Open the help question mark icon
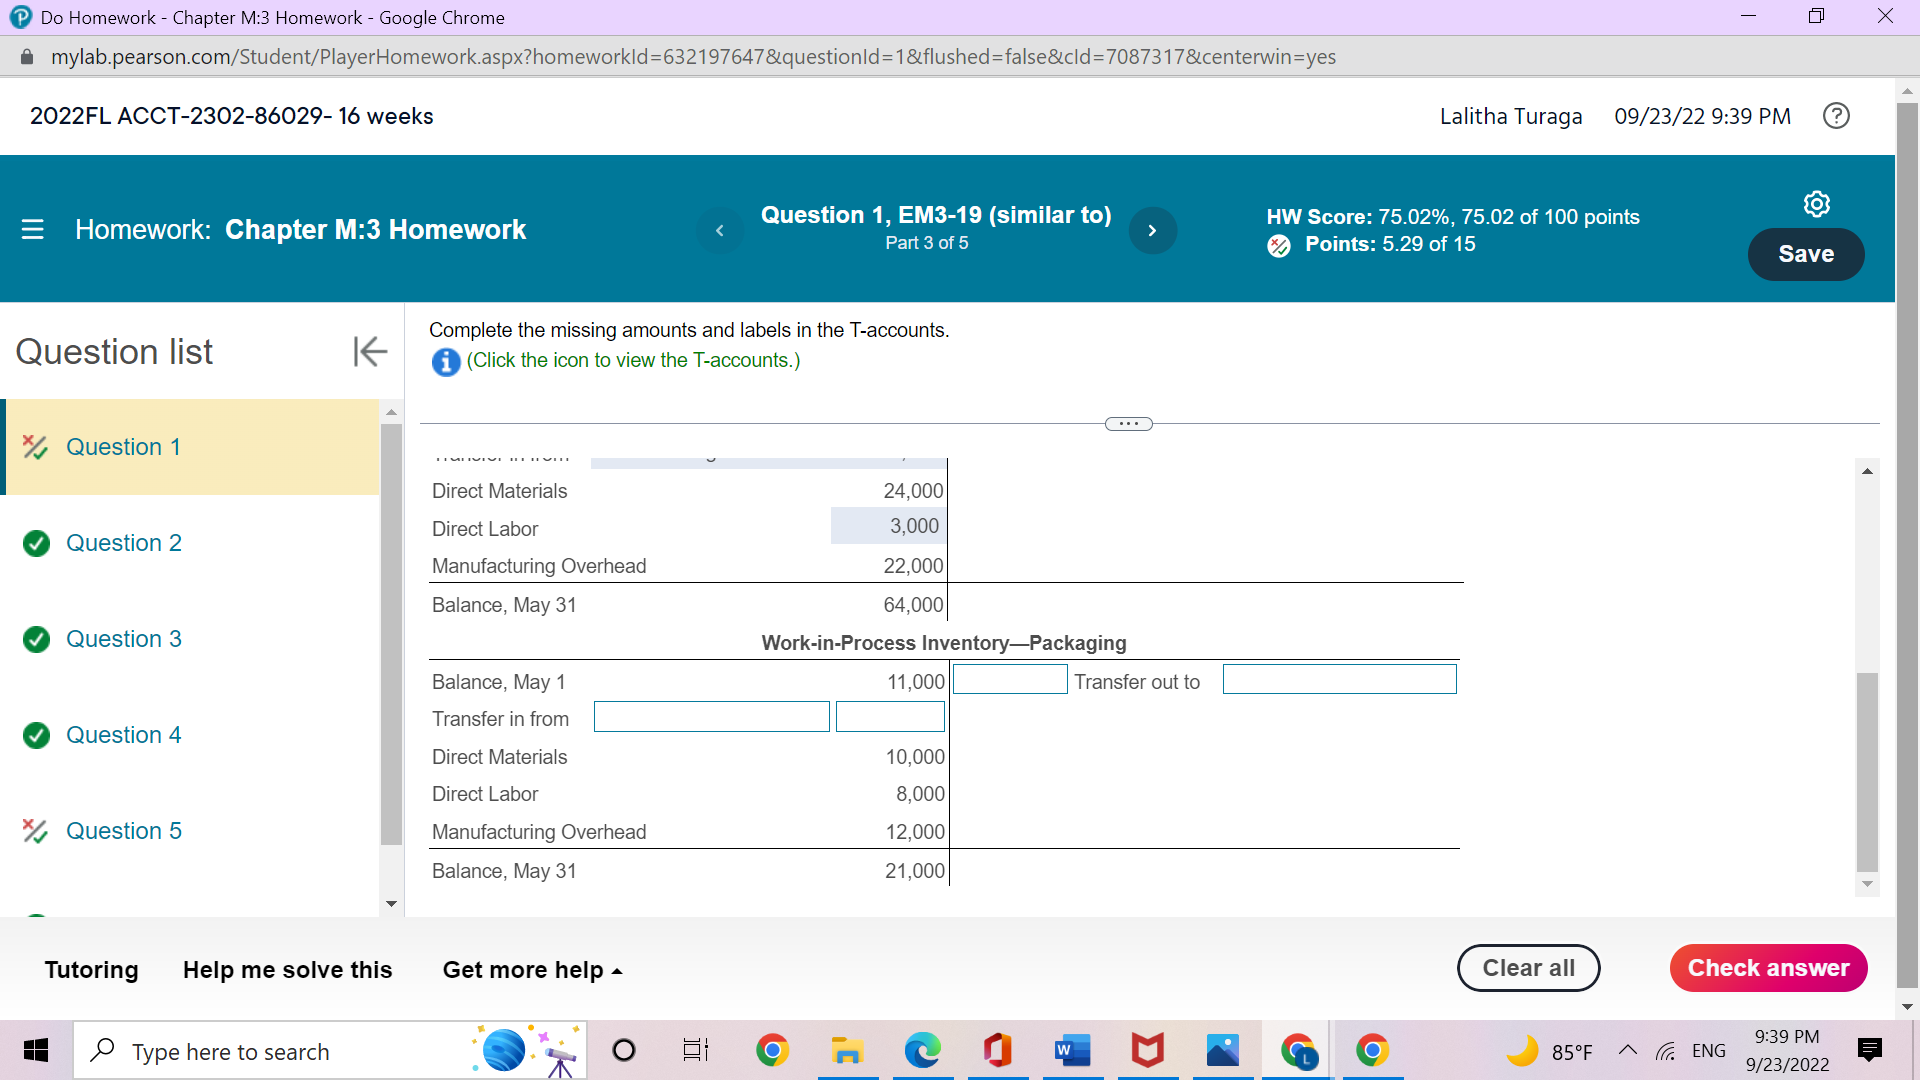 click(1836, 116)
